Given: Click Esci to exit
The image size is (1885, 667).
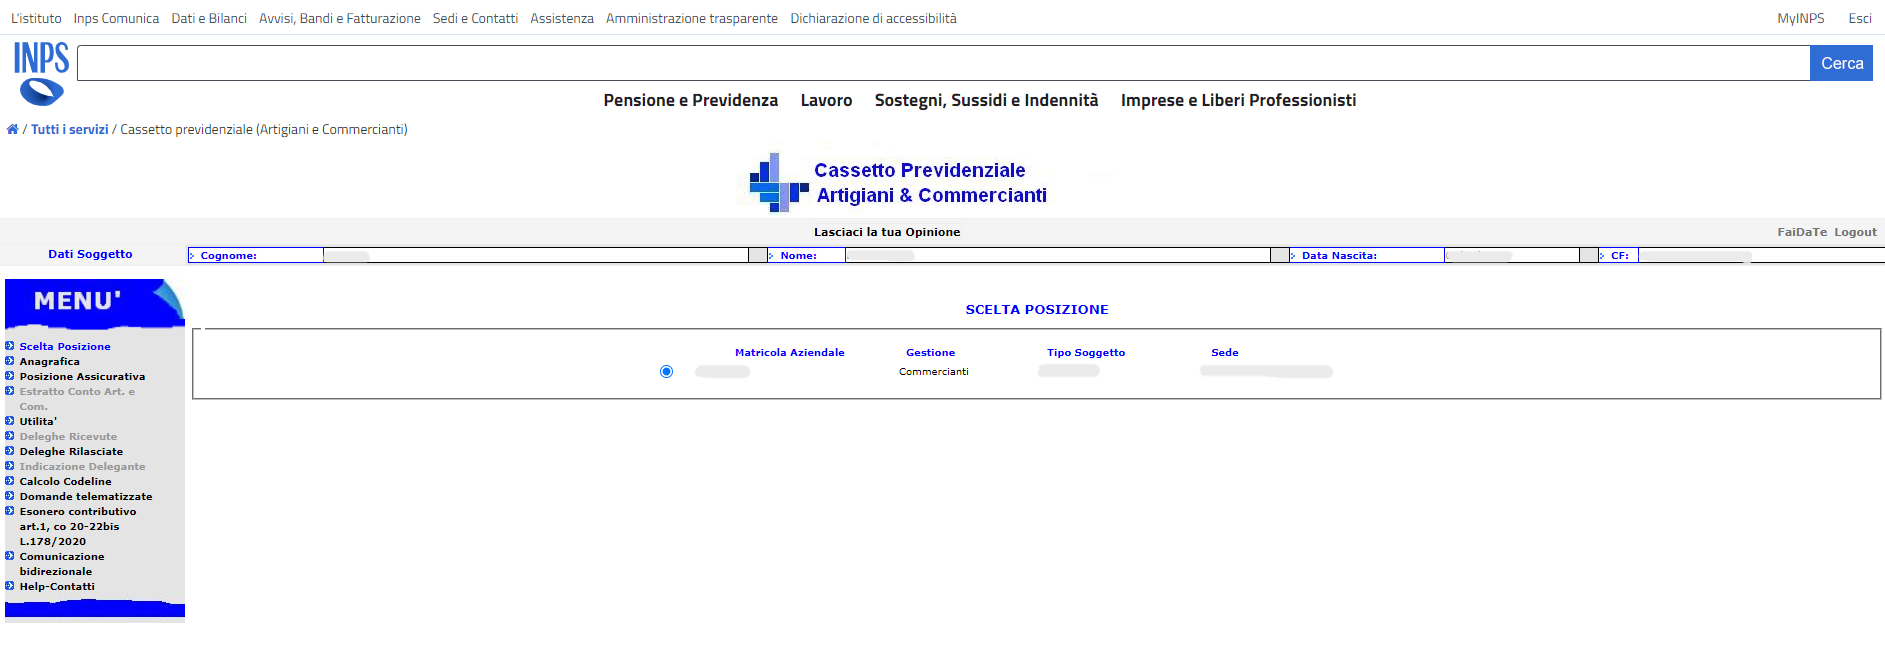Looking at the screenshot, I should click(1860, 18).
